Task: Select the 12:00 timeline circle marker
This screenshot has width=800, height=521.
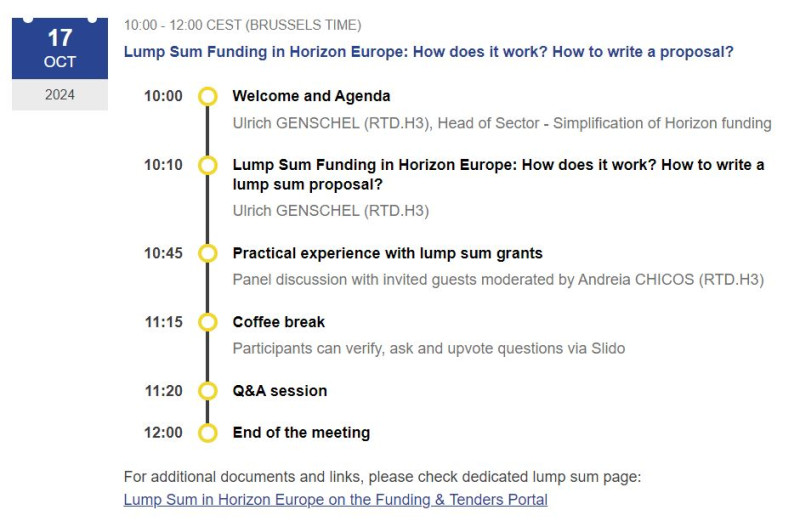Action: 208,433
